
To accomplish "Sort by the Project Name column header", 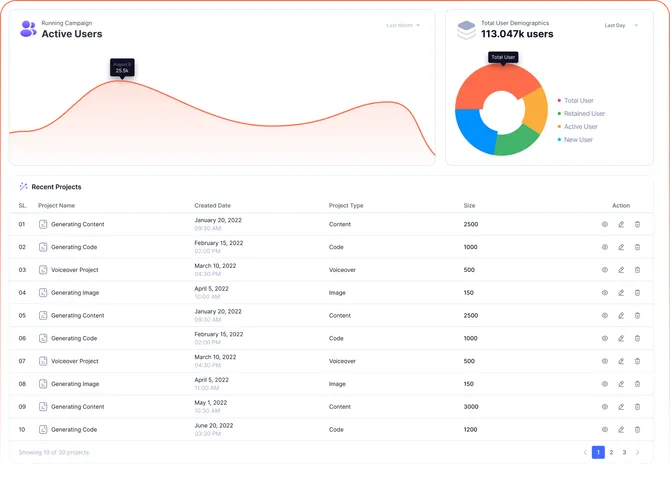I will coord(56,205).
